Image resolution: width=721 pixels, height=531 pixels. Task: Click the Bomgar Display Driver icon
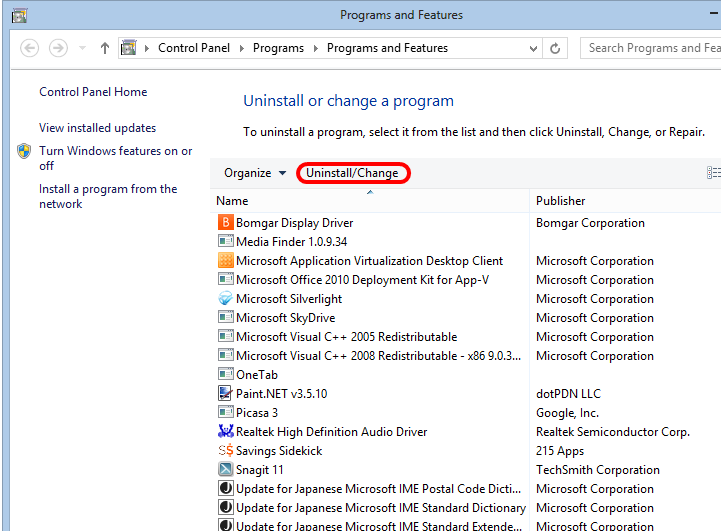click(225, 223)
